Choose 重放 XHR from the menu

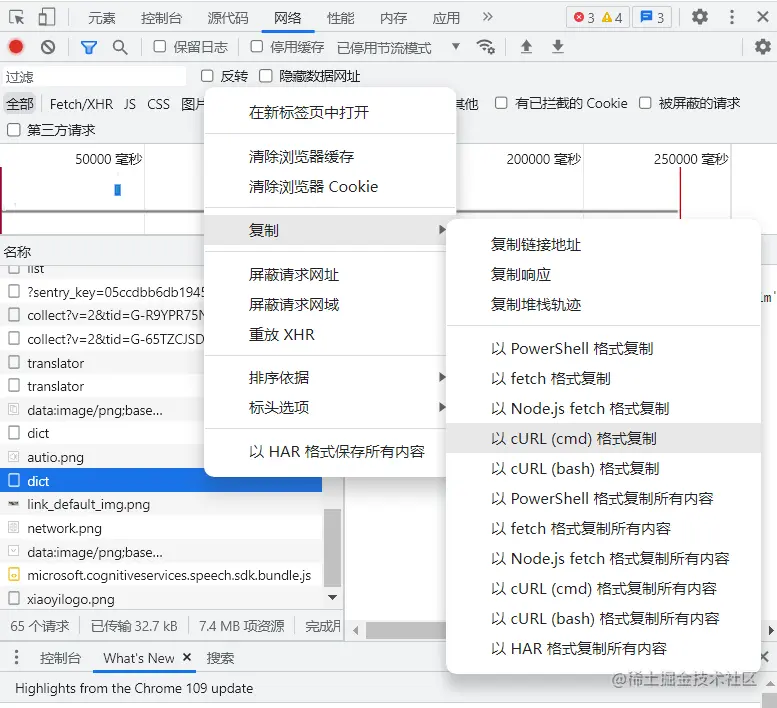click(326, 334)
